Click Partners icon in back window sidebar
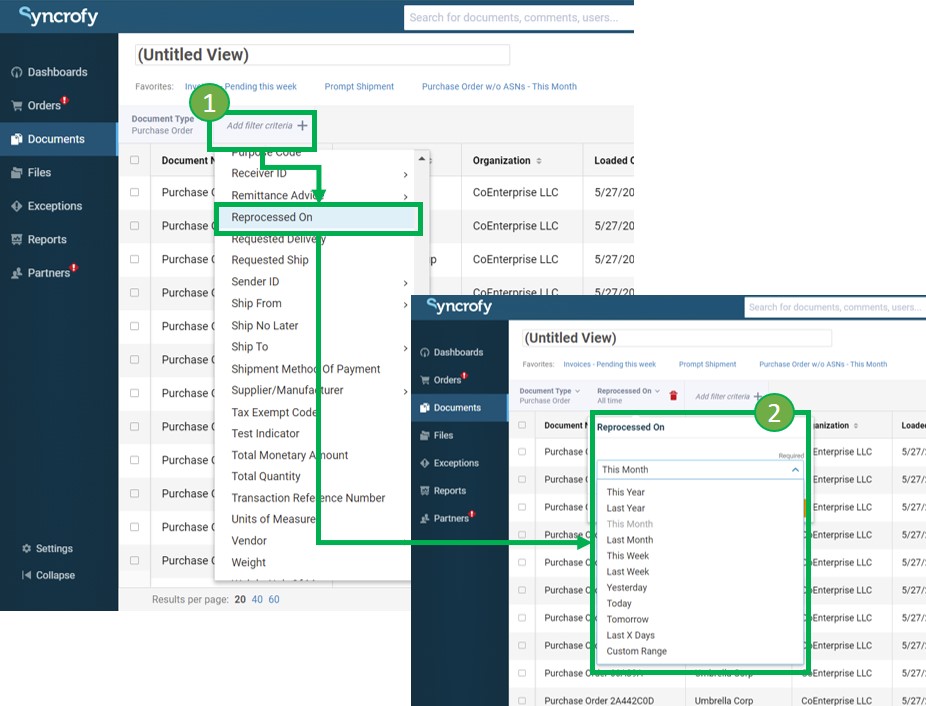Viewport: 926px width, 706px height. coord(17,273)
